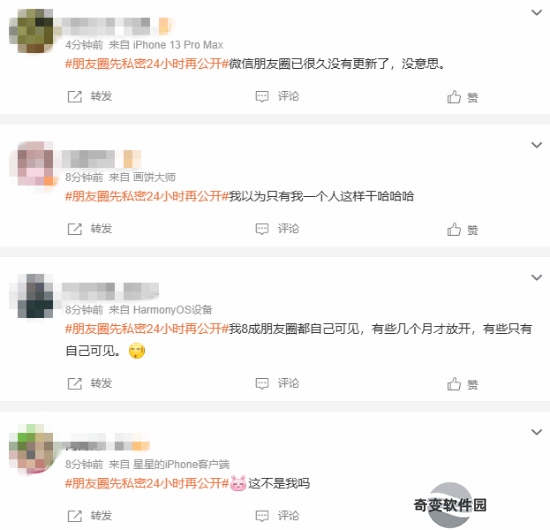Like the post from iPhone 13 Pro Max

(462, 97)
